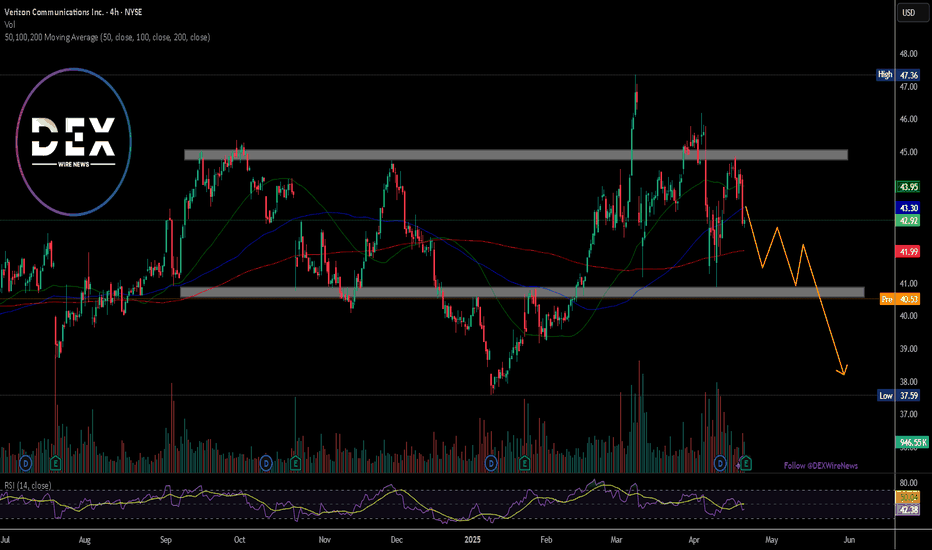Viewport: 932px width, 550px height.
Task: Click the Apr label on time axis
Action: 694,540
